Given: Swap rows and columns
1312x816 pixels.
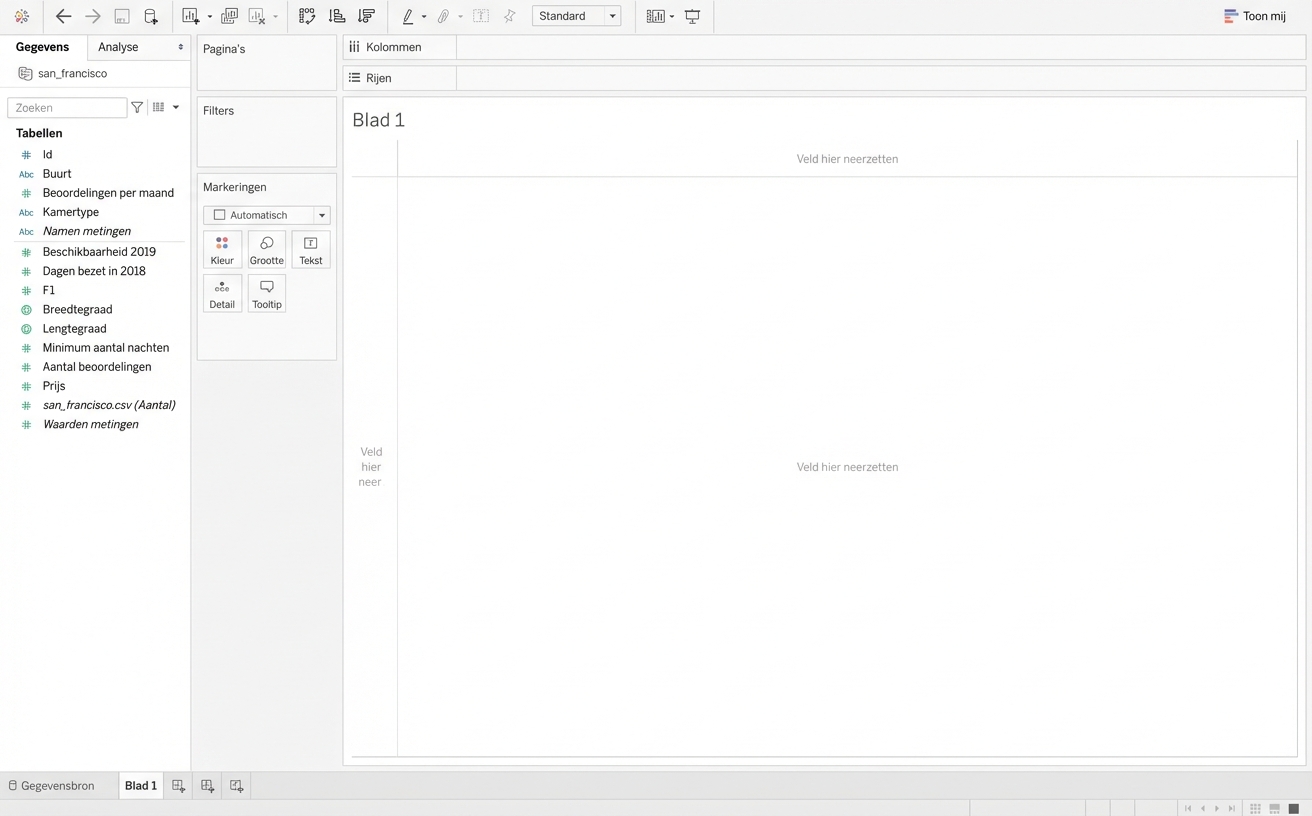Looking at the screenshot, I should (x=307, y=16).
